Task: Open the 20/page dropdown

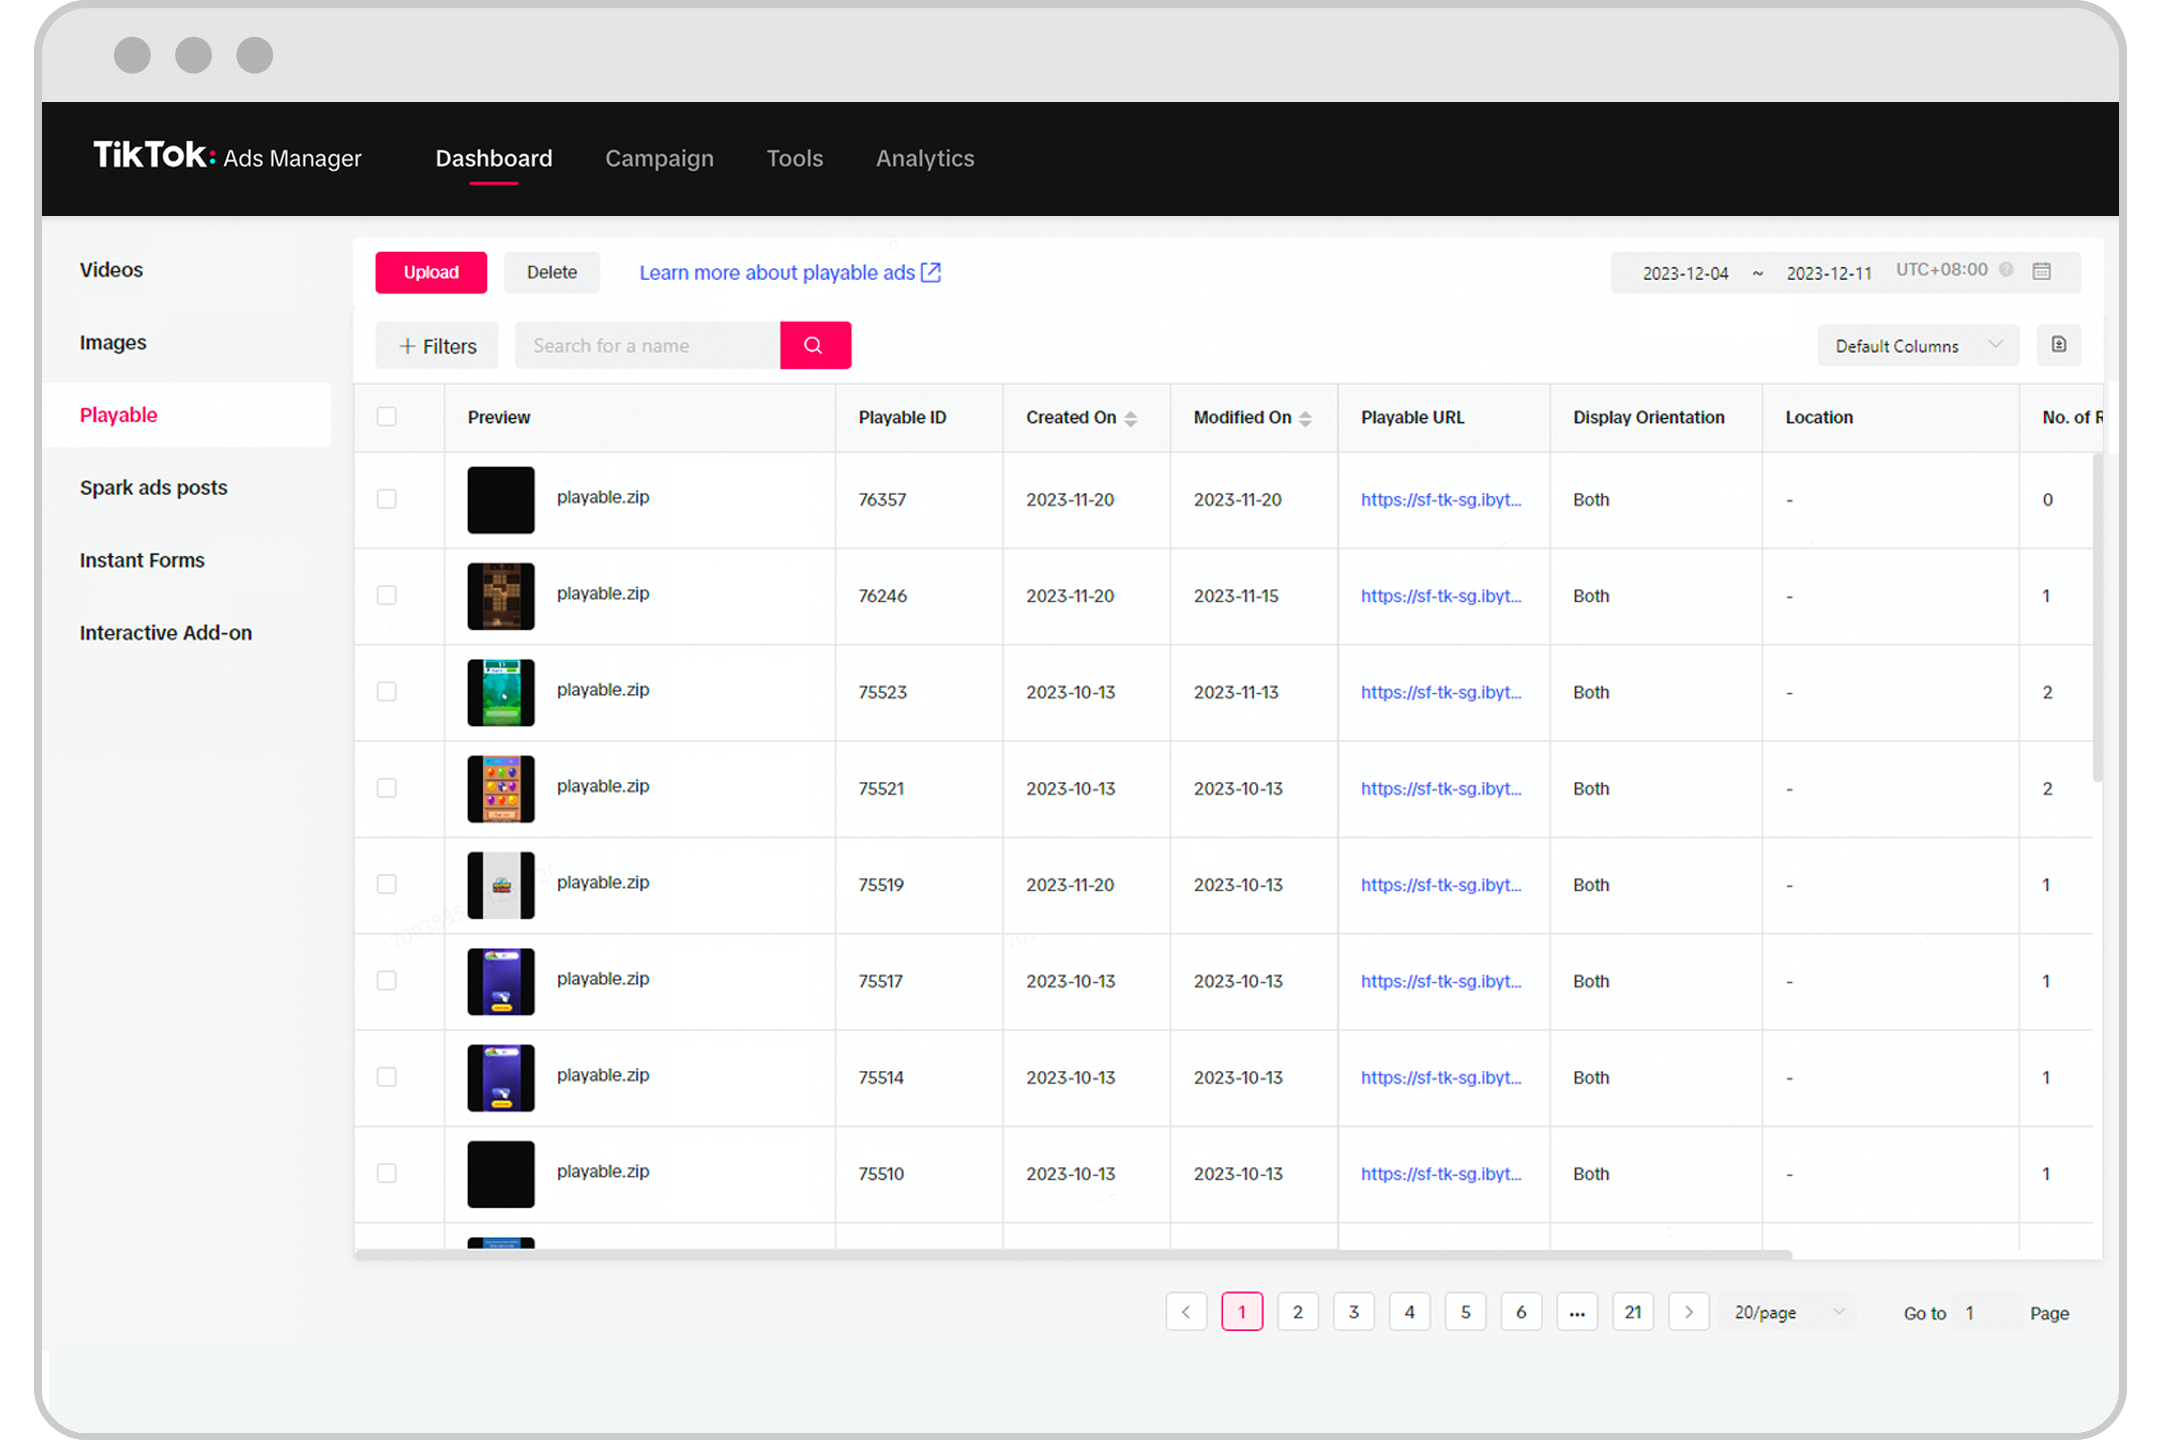Action: click(x=1786, y=1311)
